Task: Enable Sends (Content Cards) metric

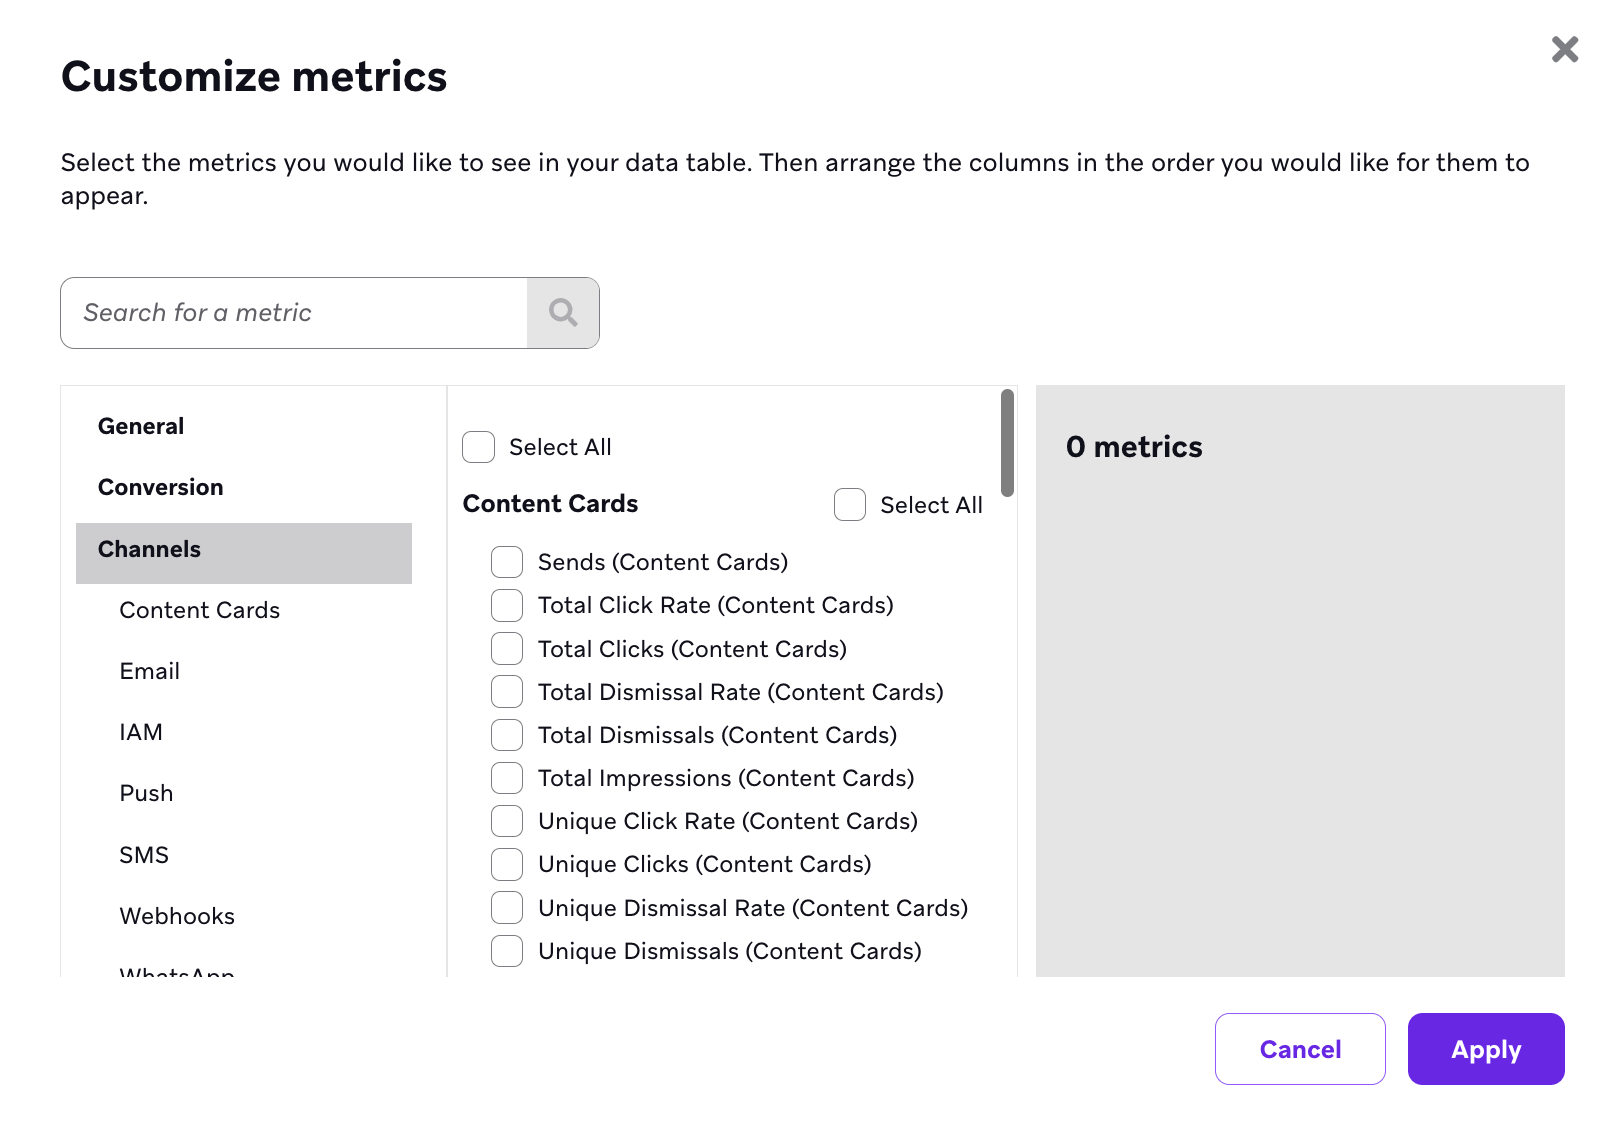Action: pos(507,562)
